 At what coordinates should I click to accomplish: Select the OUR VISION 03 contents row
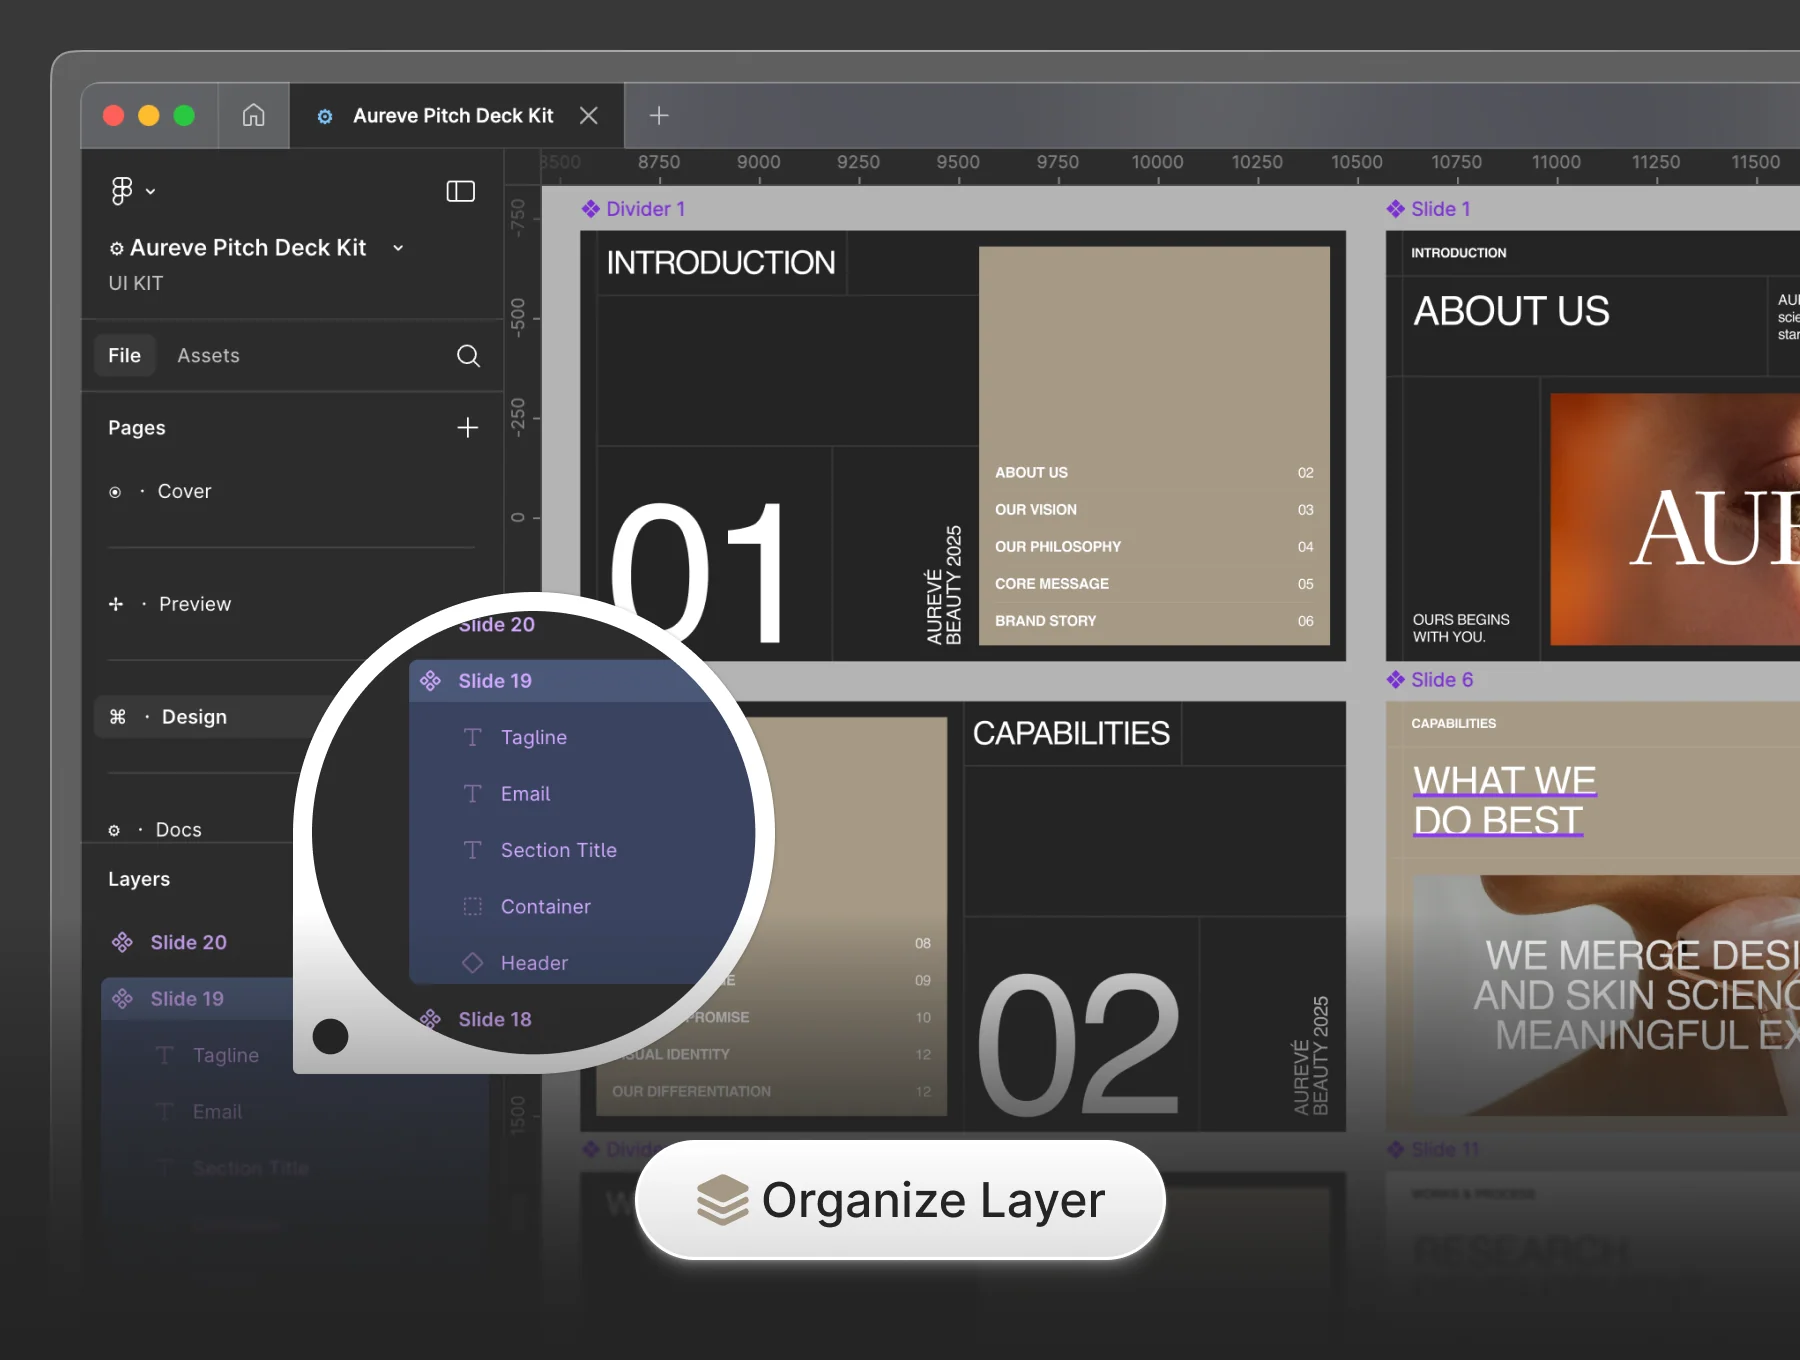1154,509
